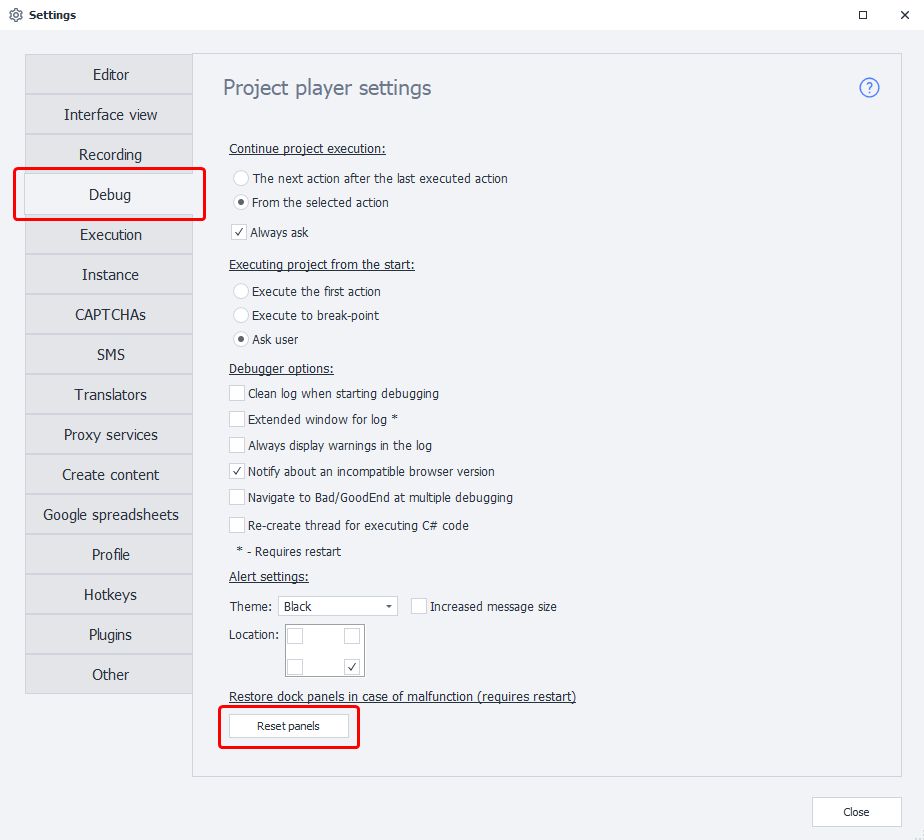Set alert location to top-left corner
924x840 pixels.
296,636
